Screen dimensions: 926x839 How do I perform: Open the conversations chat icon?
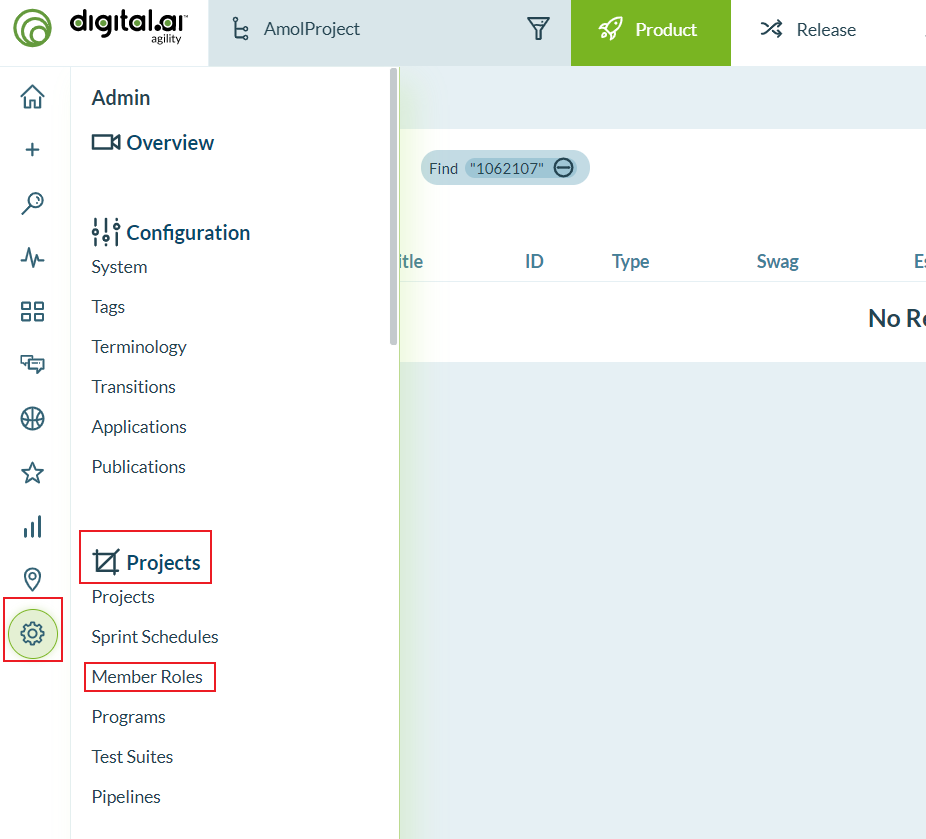[33, 364]
